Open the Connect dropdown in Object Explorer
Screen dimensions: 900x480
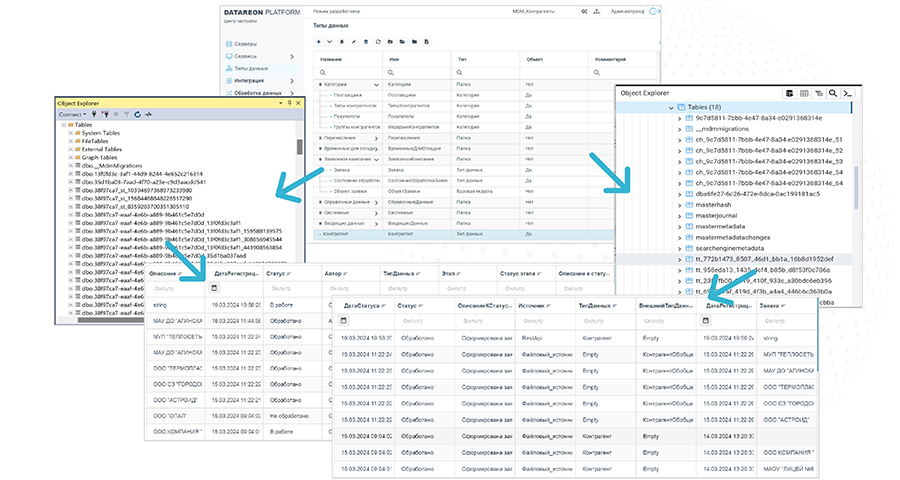pyautogui.click(x=72, y=115)
